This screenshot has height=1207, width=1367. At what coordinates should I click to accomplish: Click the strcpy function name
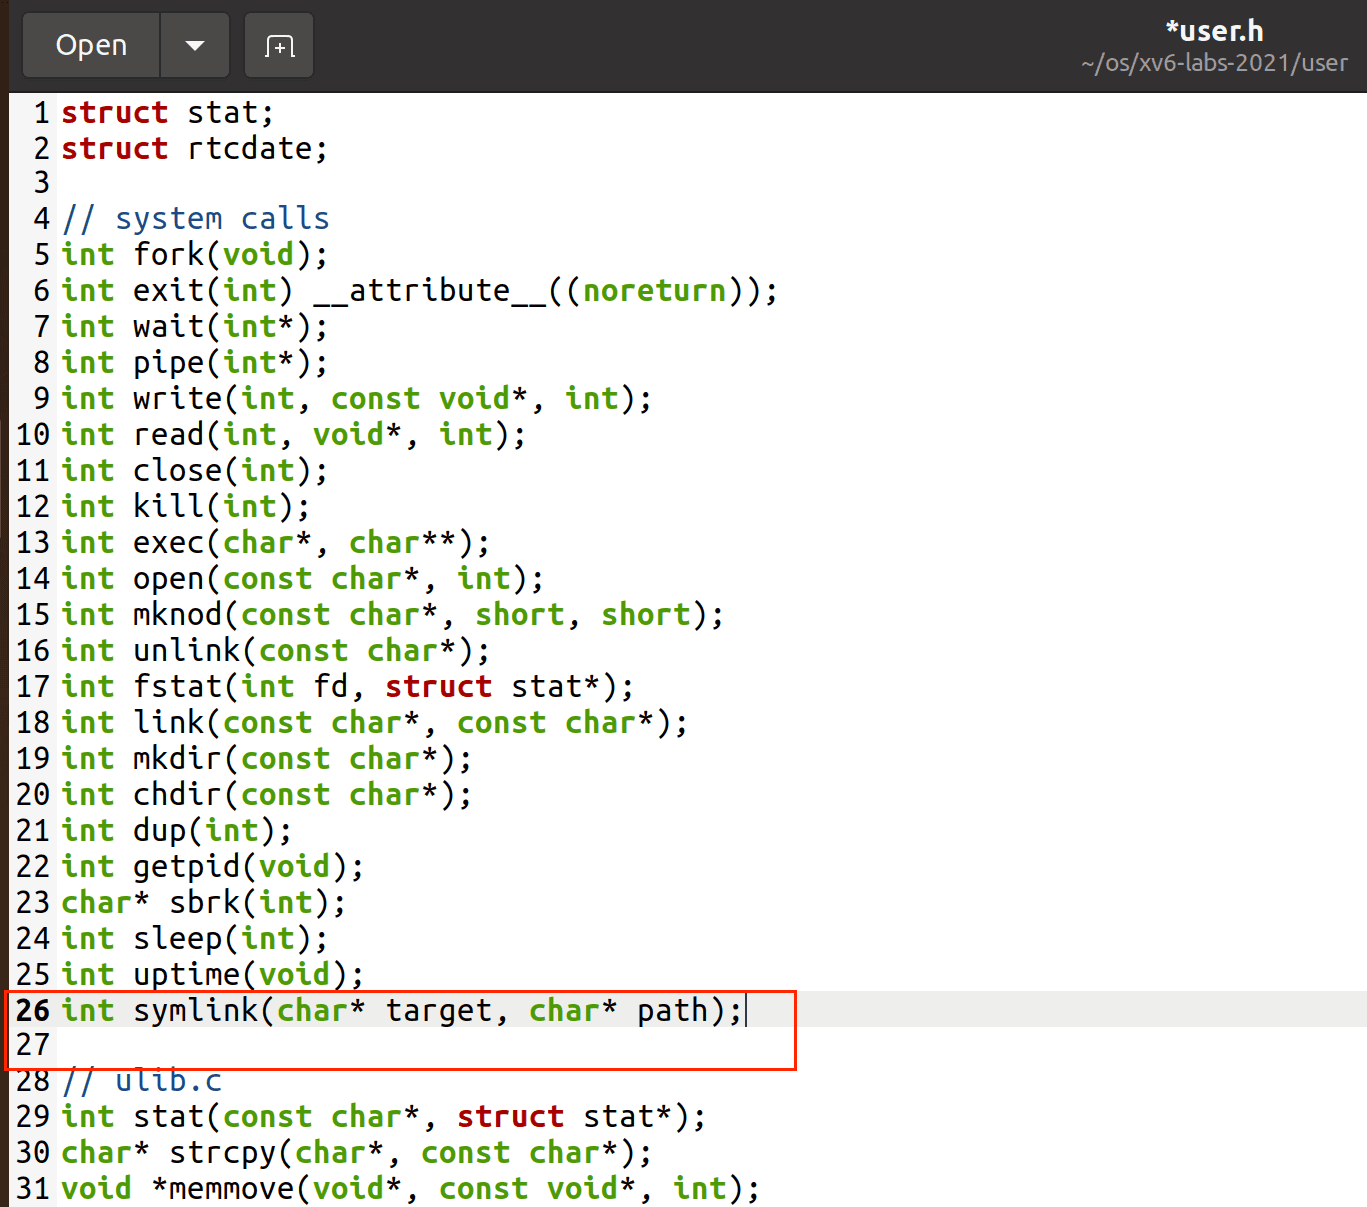[x=223, y=1153]
